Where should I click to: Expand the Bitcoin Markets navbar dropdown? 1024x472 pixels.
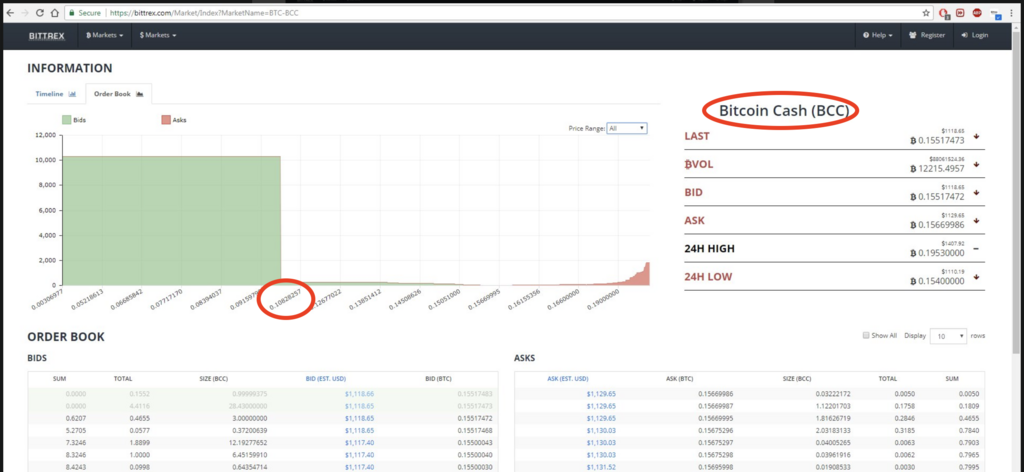point(104,35)
